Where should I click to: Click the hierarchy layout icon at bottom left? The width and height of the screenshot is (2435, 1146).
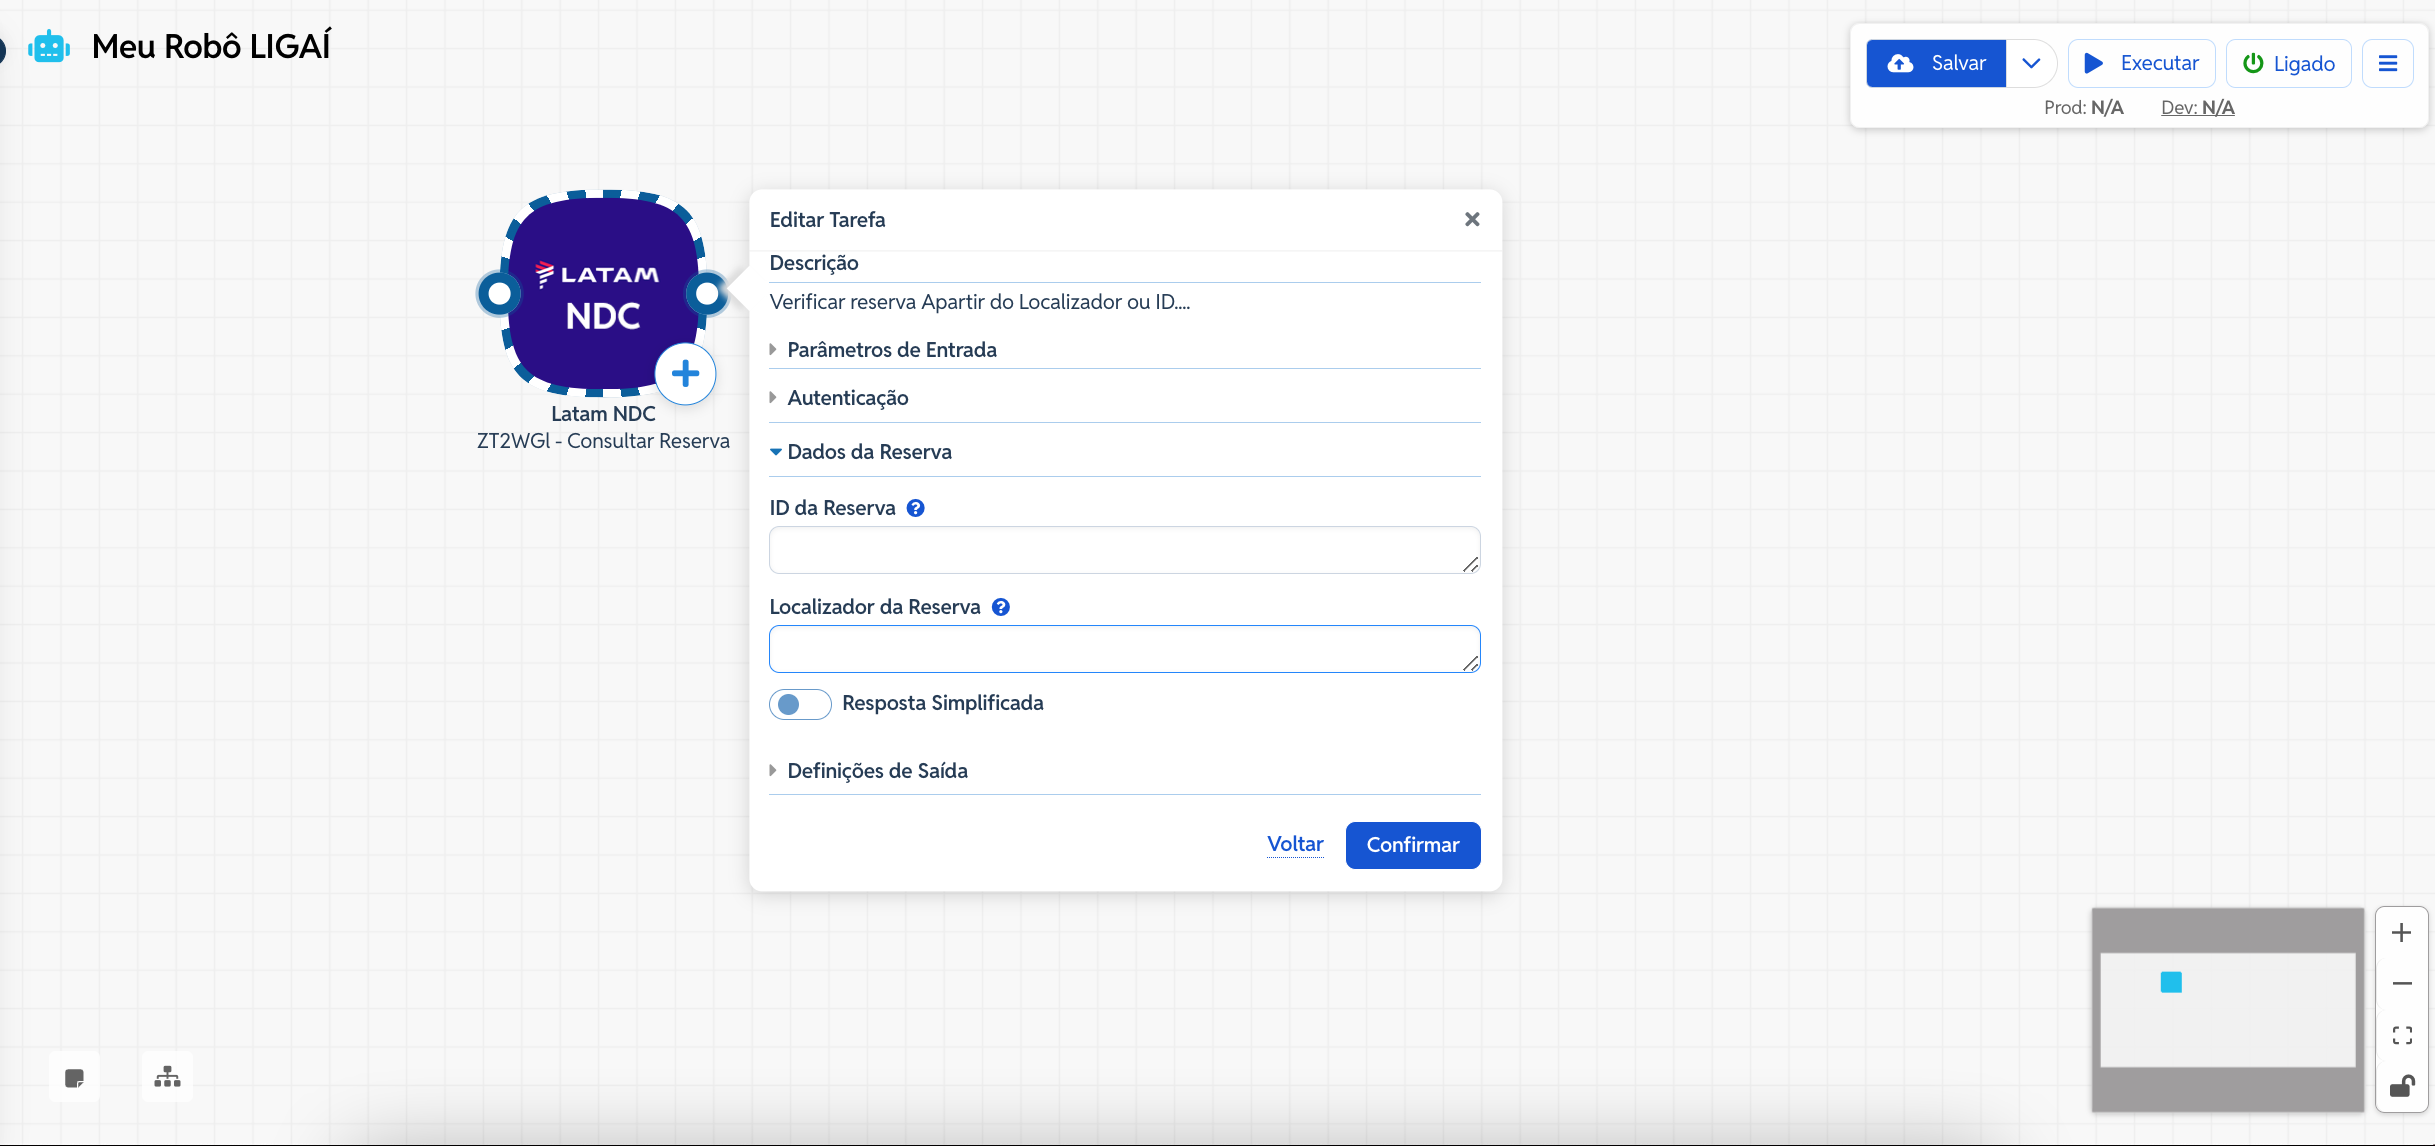point(167,1077)
